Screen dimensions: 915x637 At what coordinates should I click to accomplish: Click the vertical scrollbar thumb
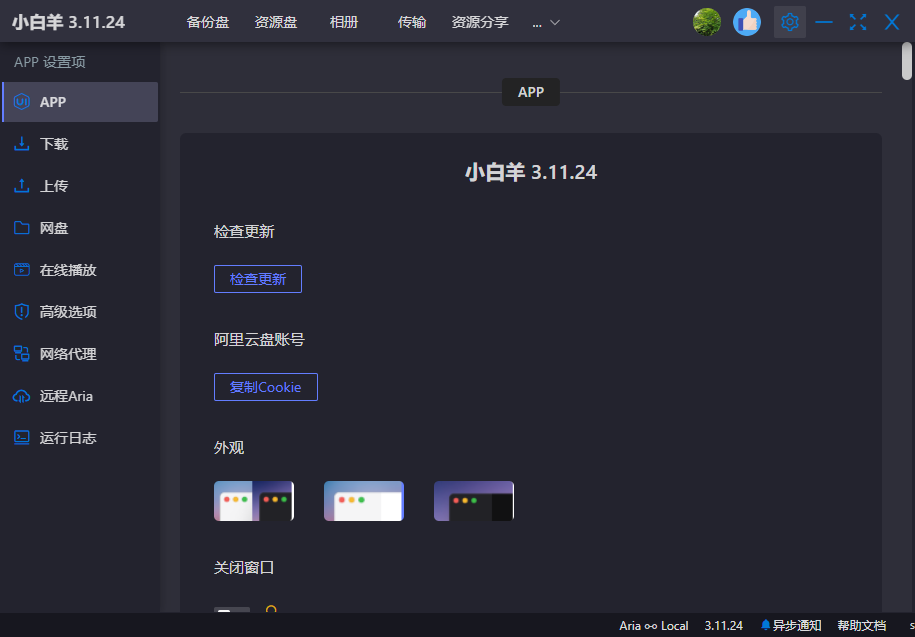906,61
